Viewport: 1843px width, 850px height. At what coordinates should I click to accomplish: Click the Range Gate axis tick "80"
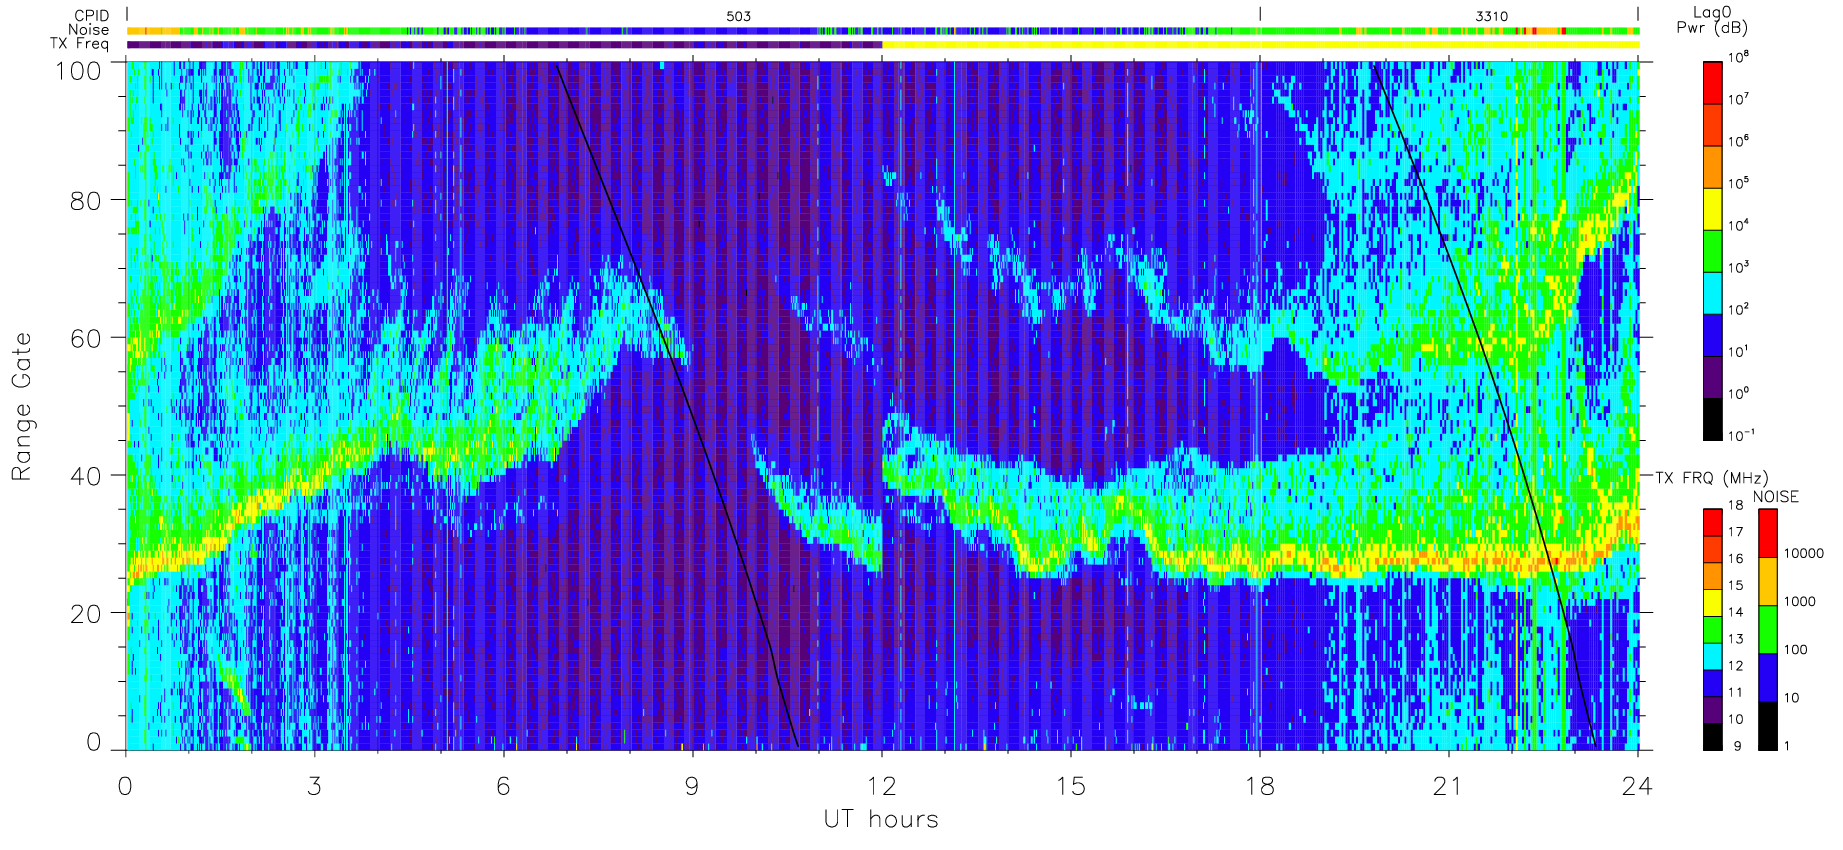click(85, 200)
